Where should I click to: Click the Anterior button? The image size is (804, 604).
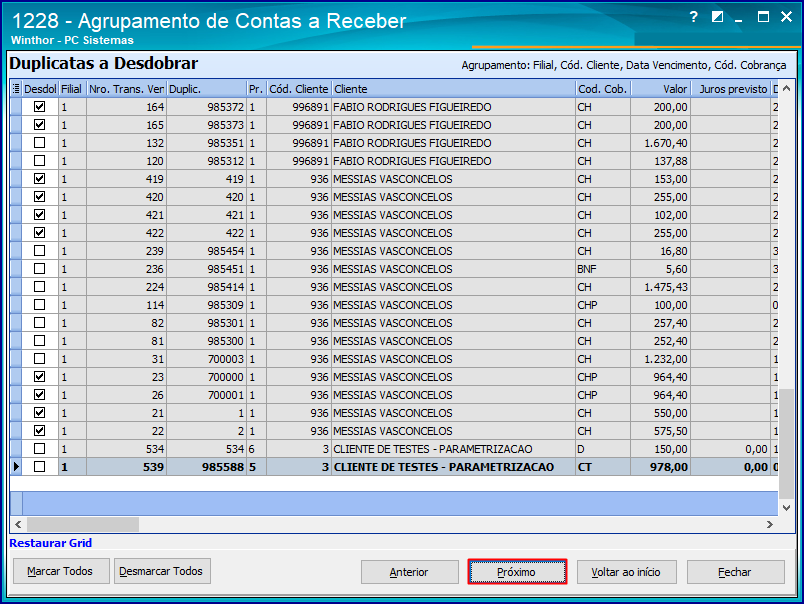(409, 572)
